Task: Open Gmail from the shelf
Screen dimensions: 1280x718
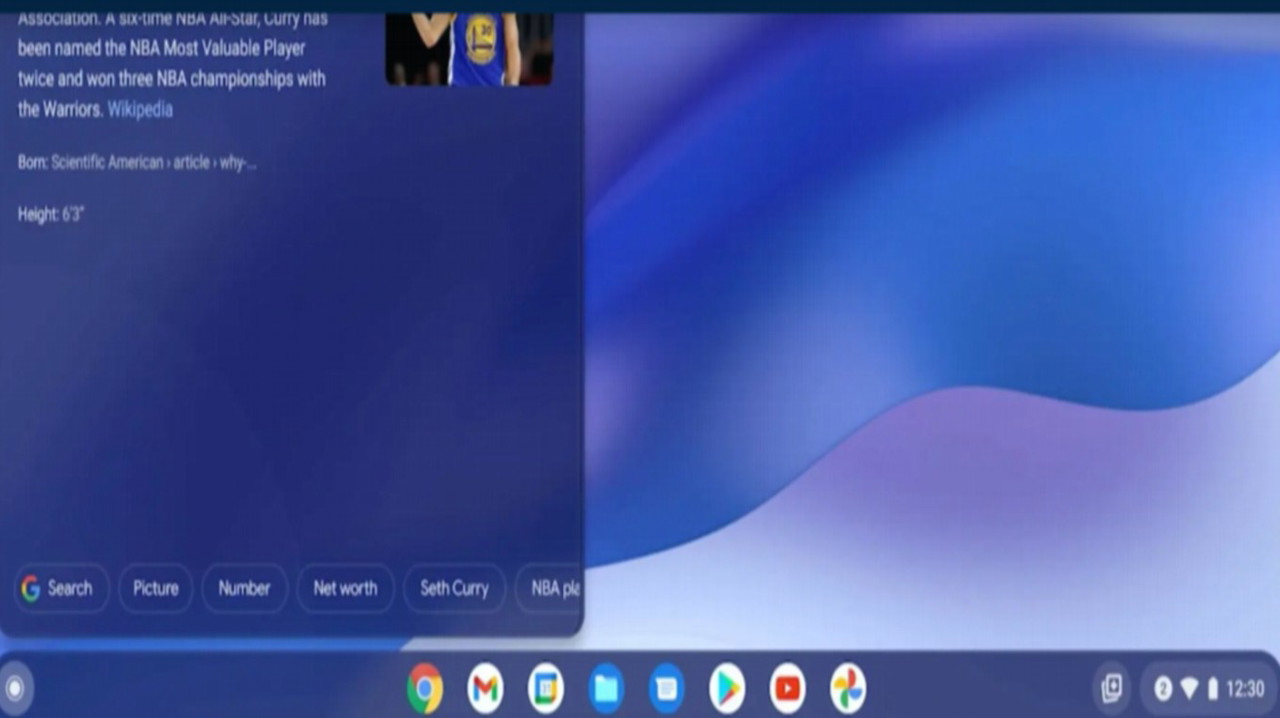Action: coord(486,687)
